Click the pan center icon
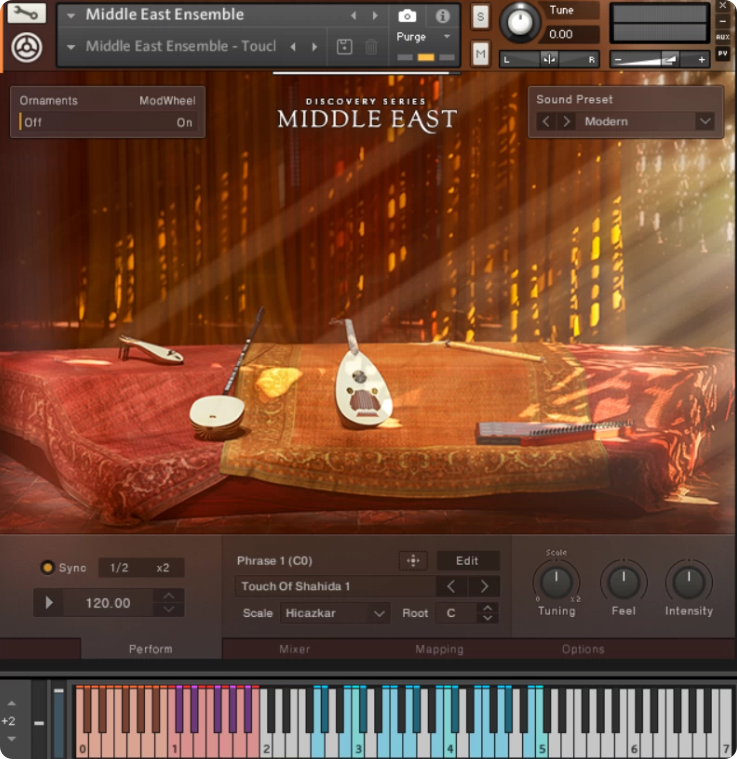This screenshot has width=737, height=759. pyautogui.click(x=549, y=59)
